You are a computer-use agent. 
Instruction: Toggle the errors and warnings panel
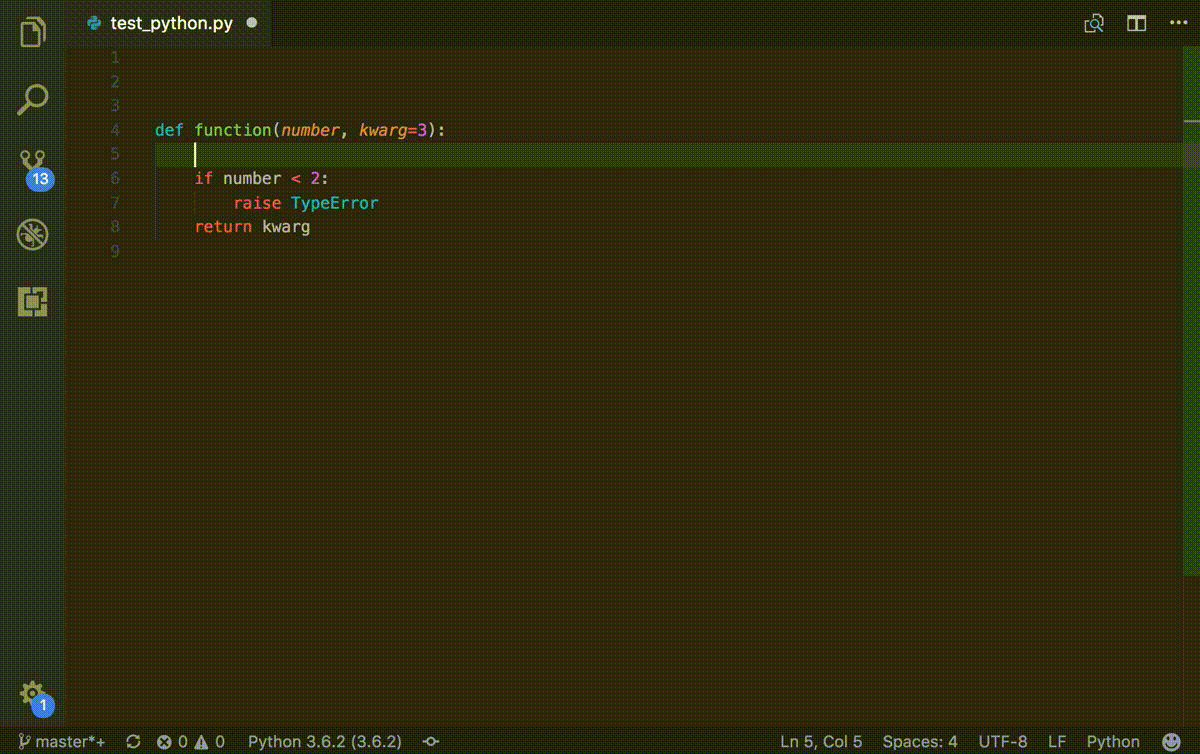[x=185, y=741]
